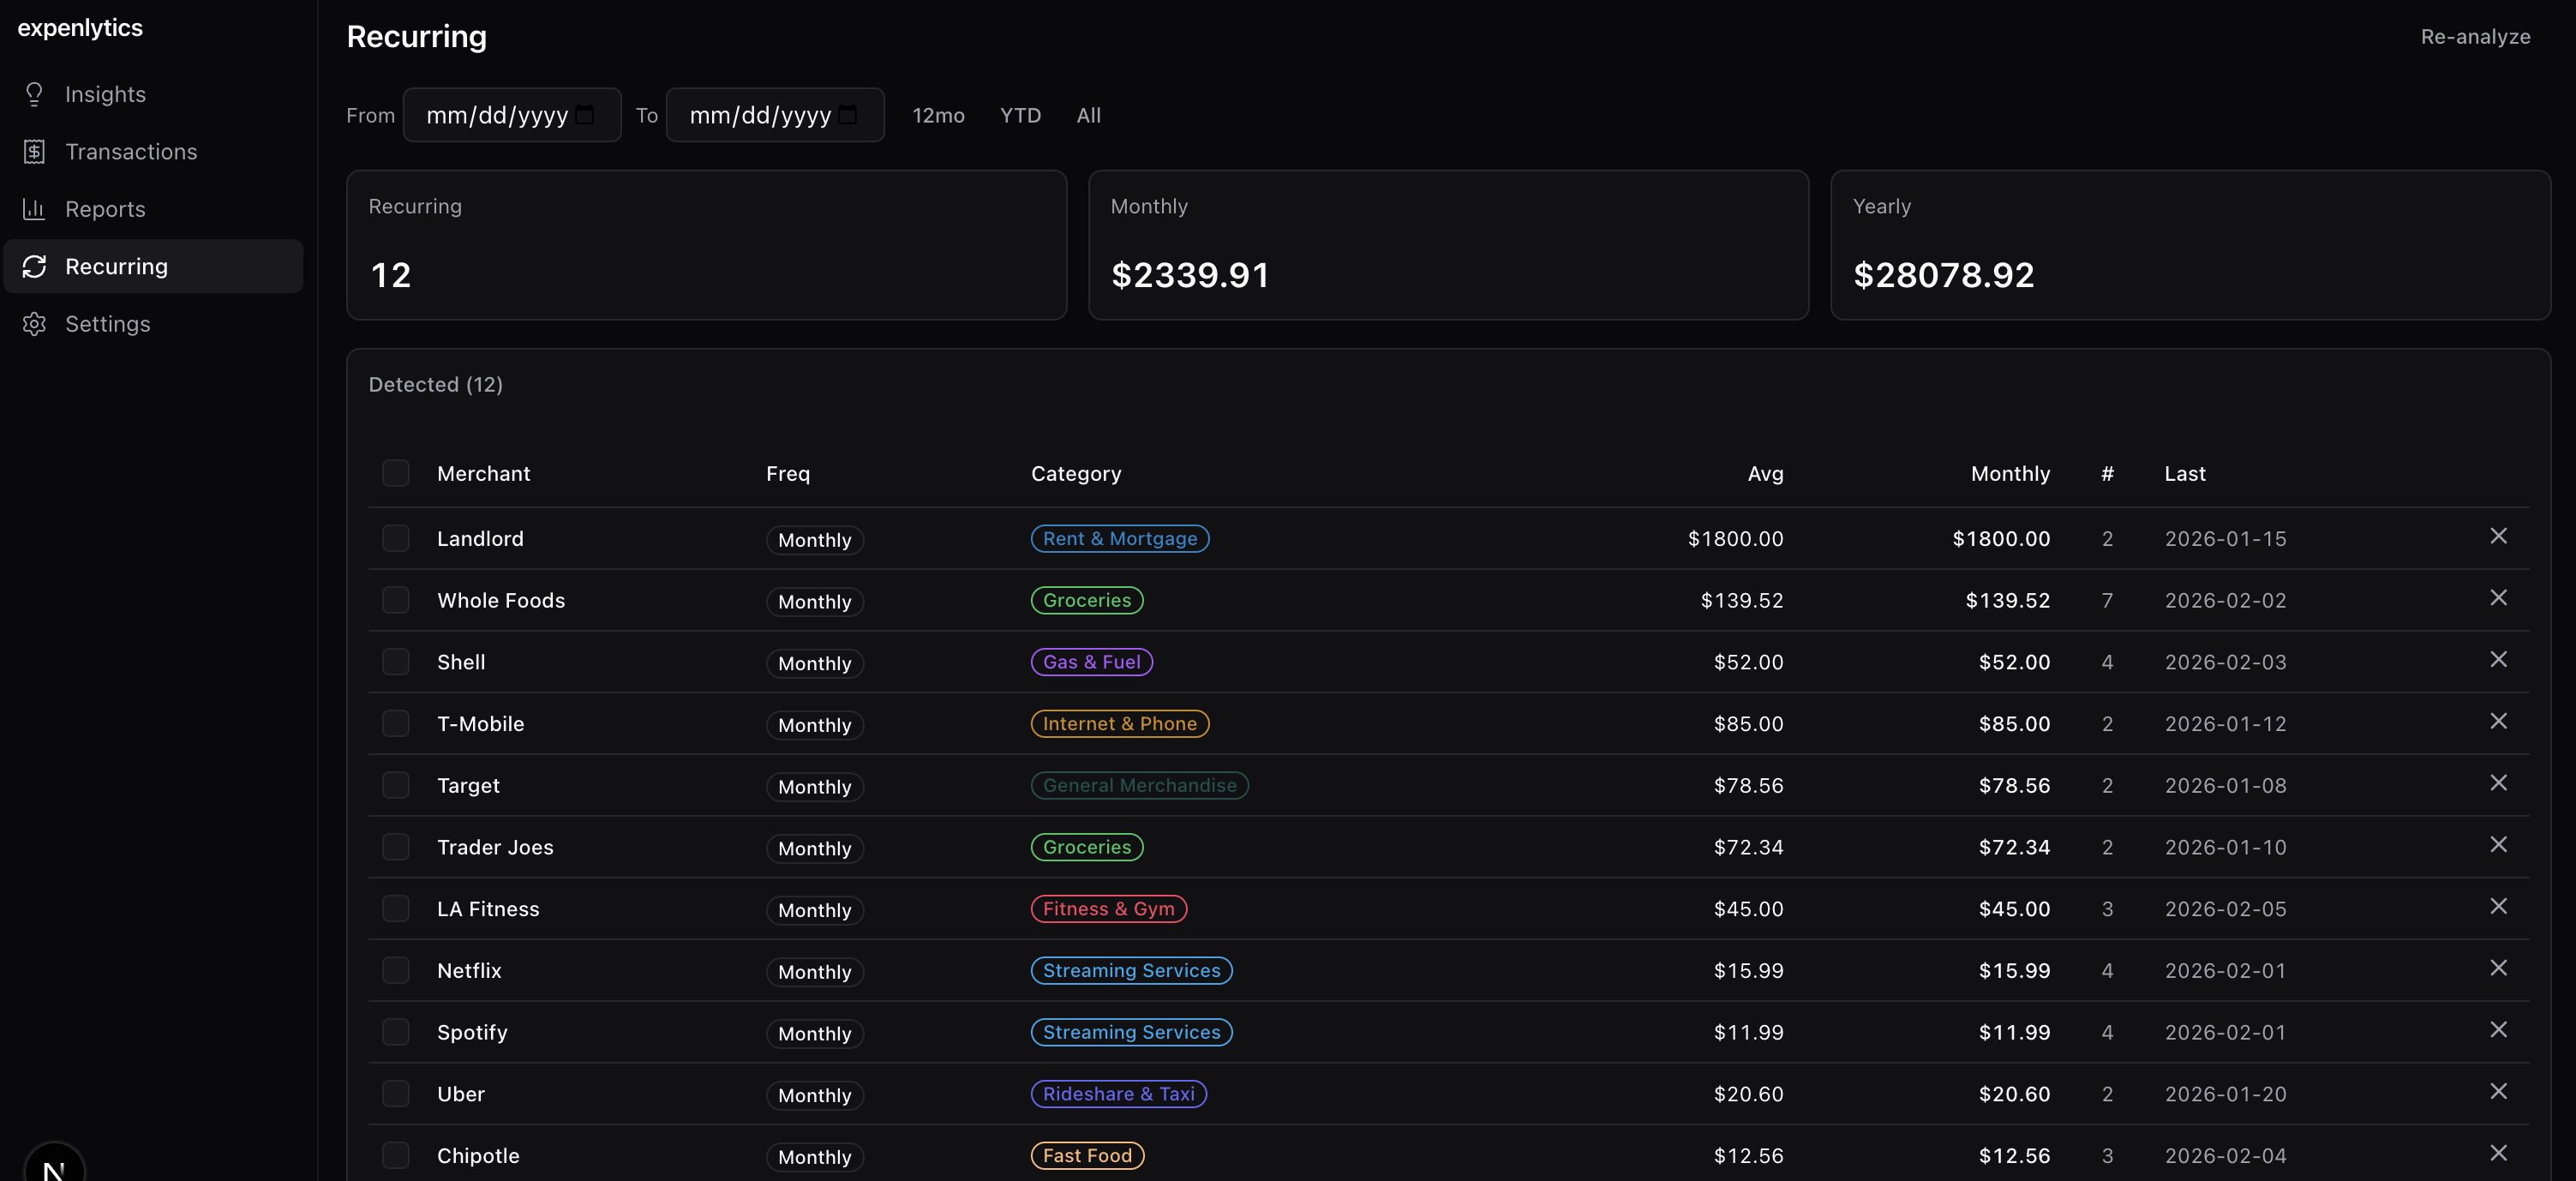Screen dimensions: 2576x1181
Task: Check the Spotify row checkbox
Action: tap(396, 1032)
